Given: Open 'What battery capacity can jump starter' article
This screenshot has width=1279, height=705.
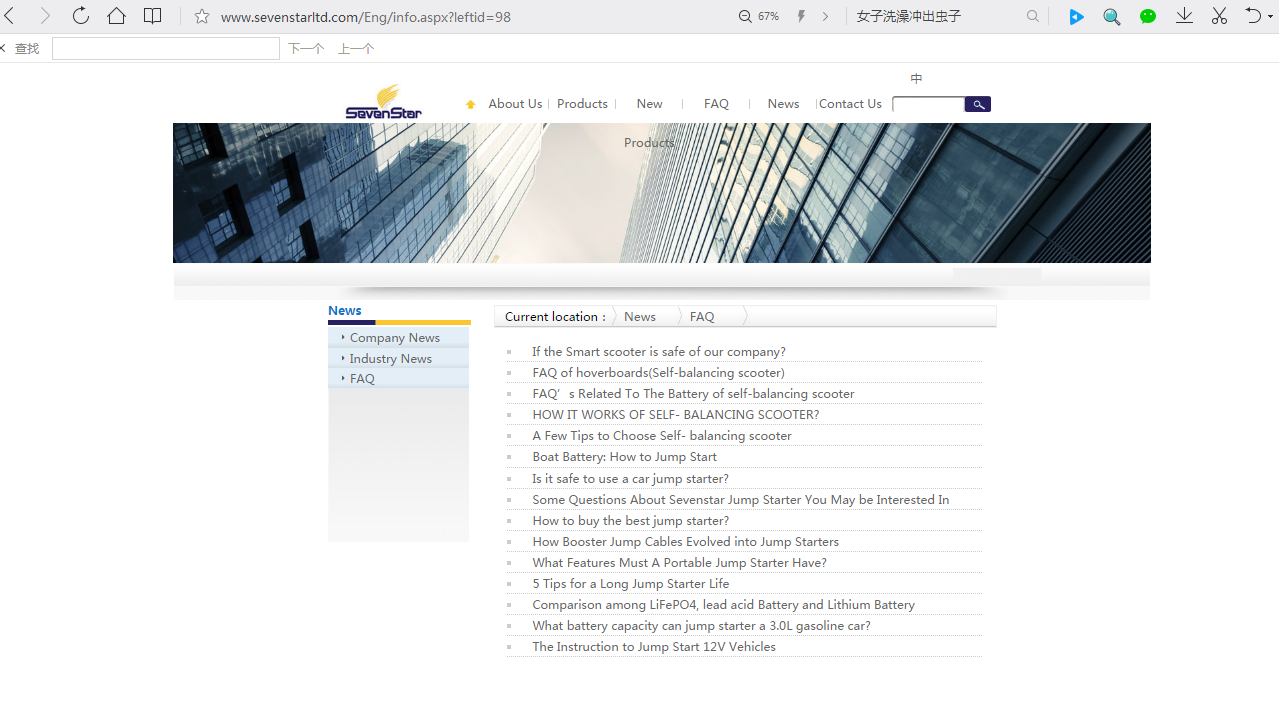Looking at the screenshot, I should point(701,626).
